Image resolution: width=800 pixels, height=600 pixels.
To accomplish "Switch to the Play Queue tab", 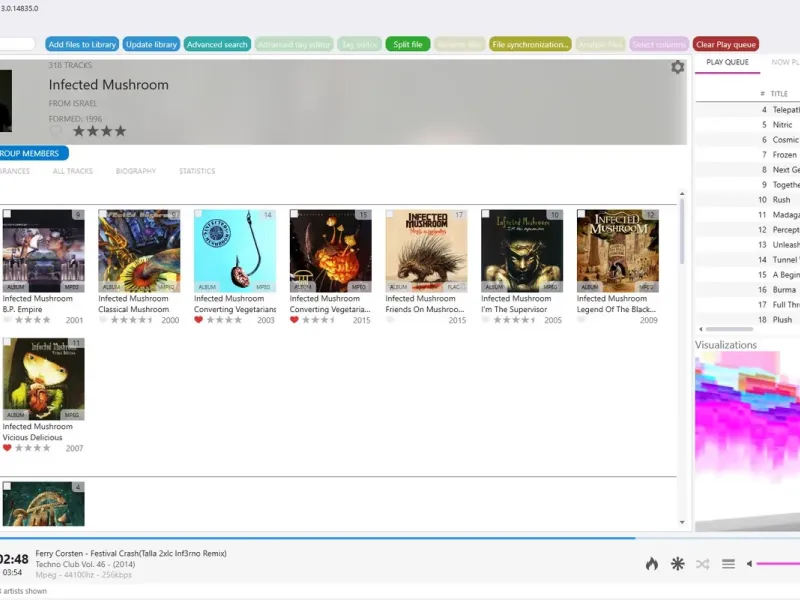I will [727, 62].
